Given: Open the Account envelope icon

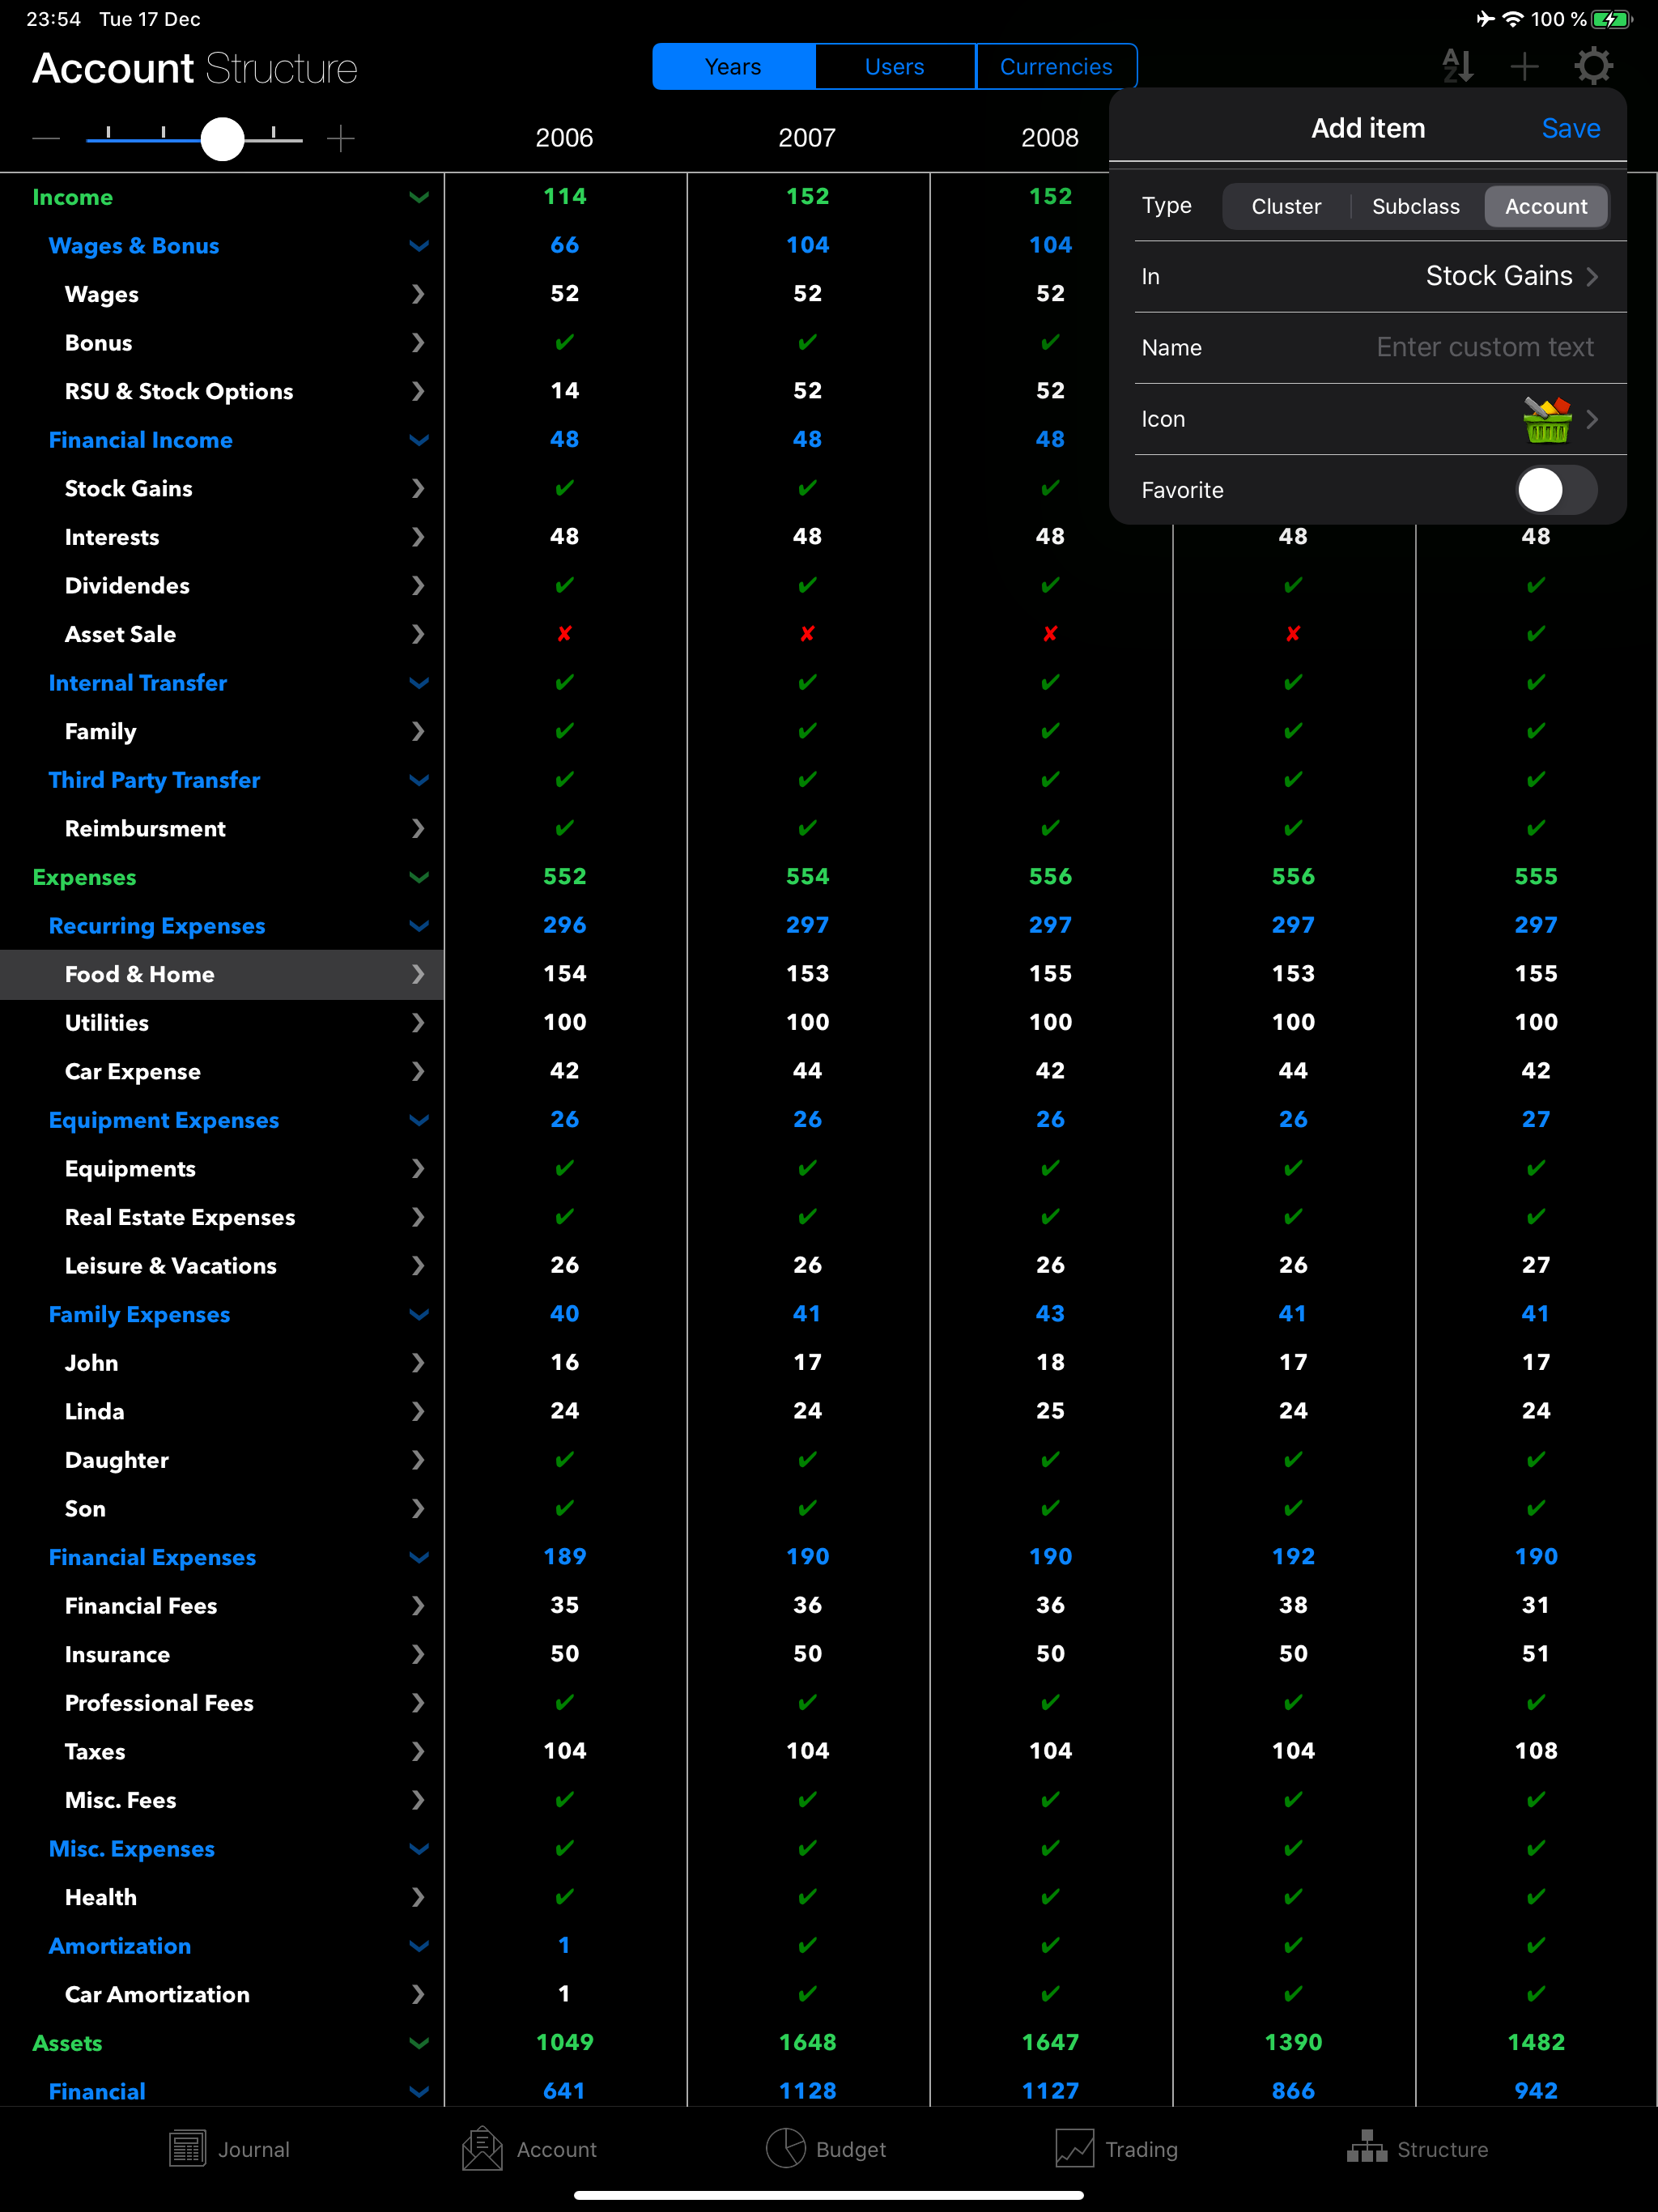Looking at the screenshot, I should click(x=483, y=2149).
